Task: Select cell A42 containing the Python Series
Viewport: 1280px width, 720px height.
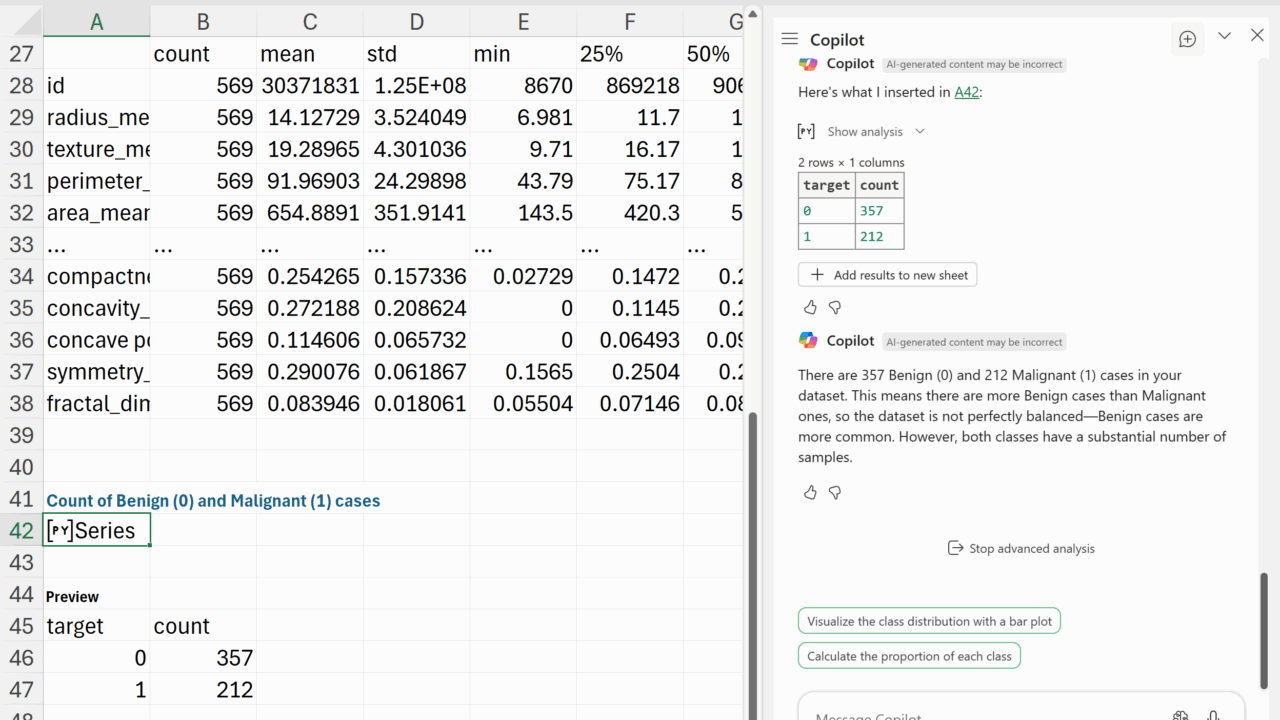Action: (x=97, y=530)
